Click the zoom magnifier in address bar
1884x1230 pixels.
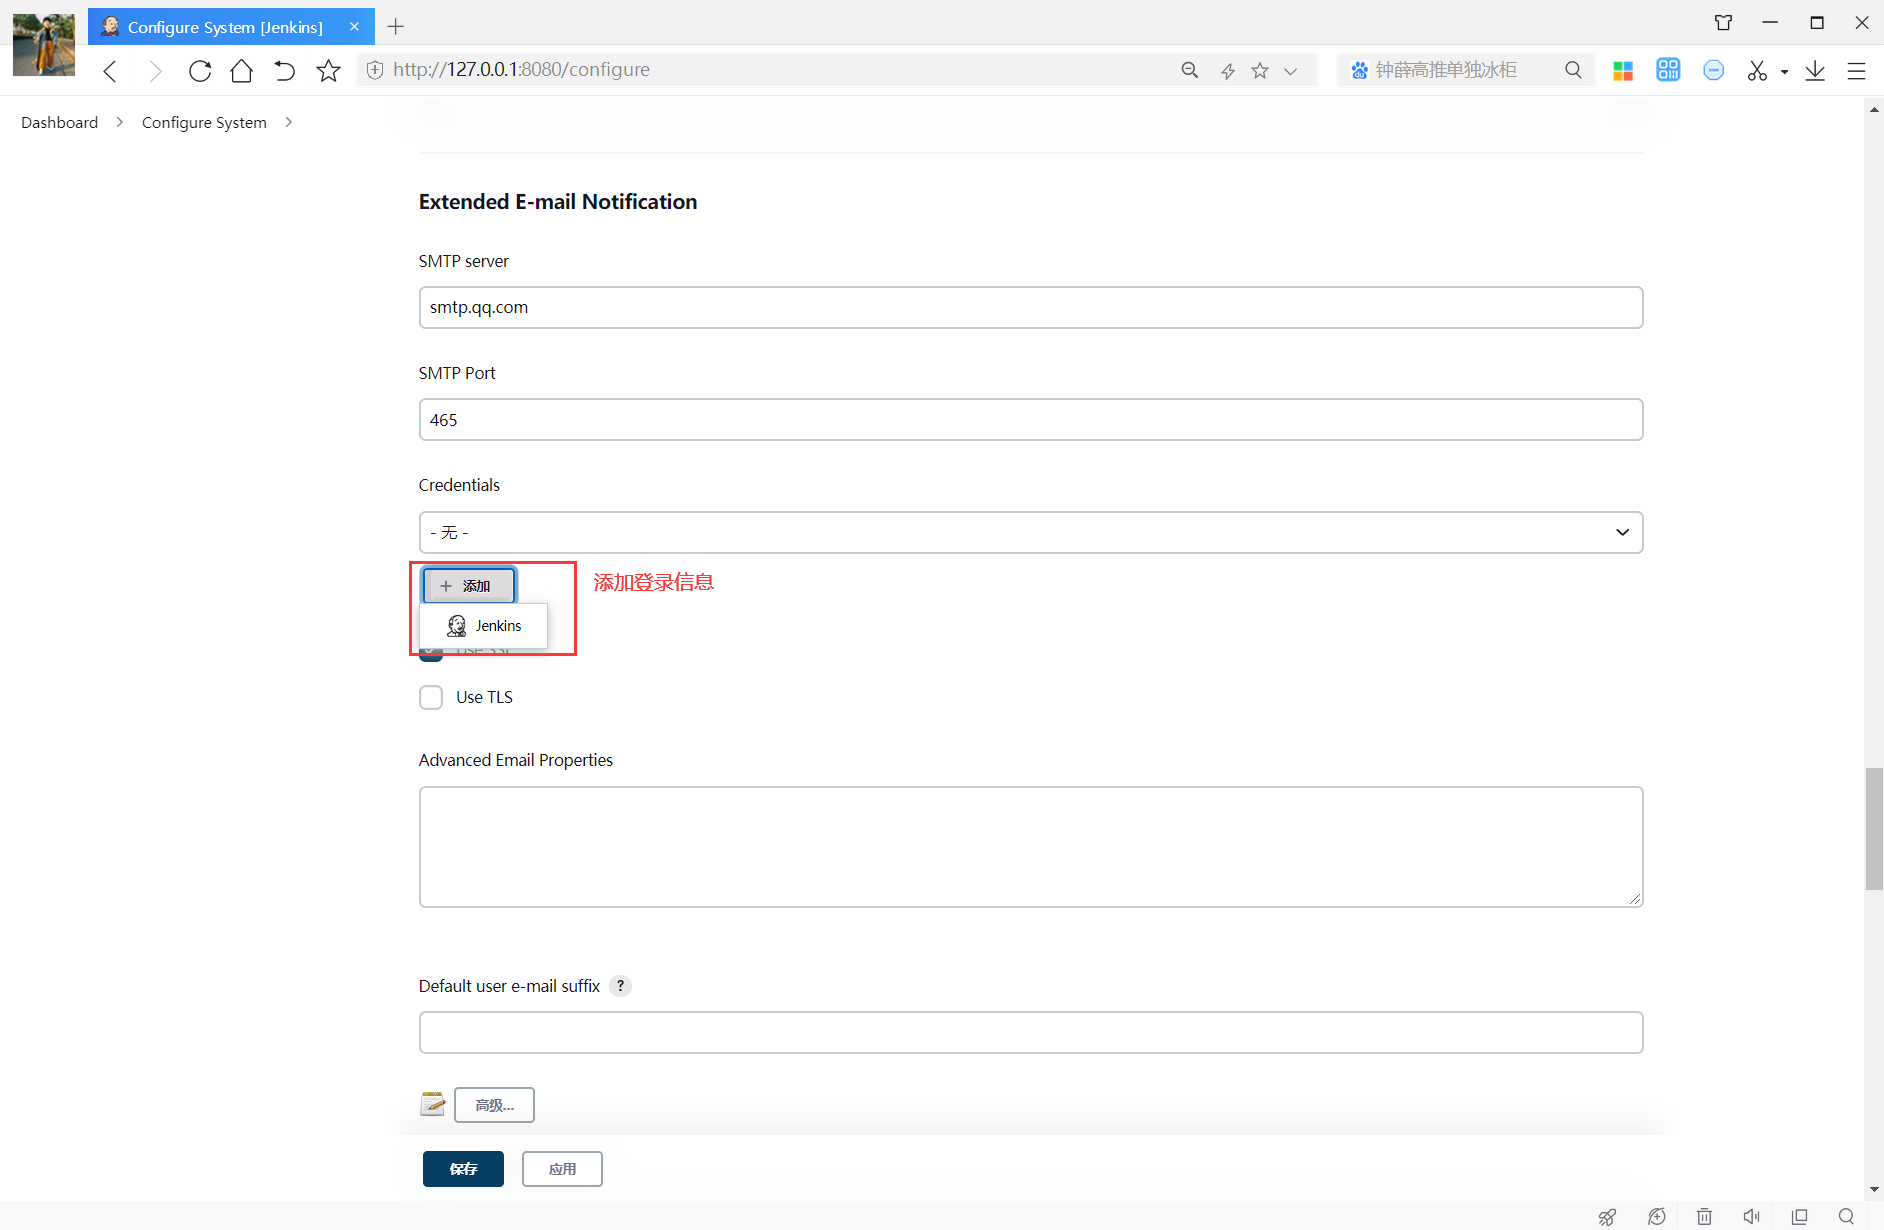coord(1190,70)
